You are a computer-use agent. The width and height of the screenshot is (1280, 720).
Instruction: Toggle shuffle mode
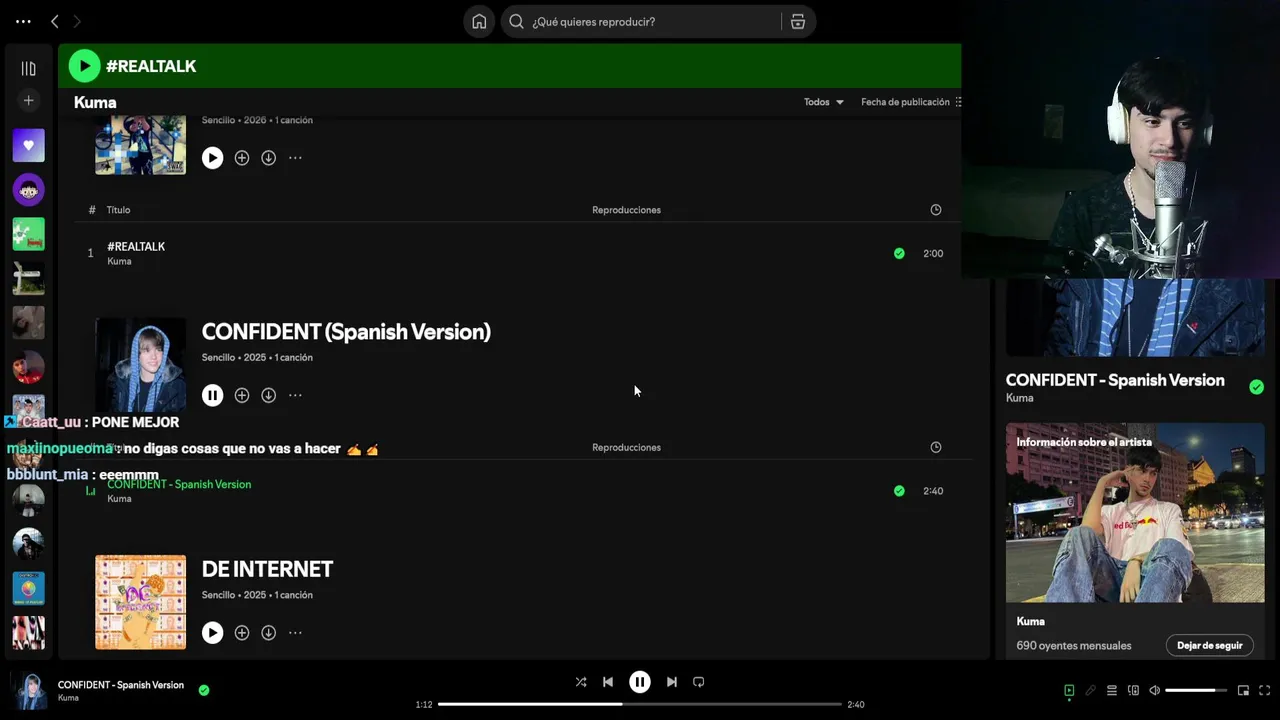tap(581, 682)
